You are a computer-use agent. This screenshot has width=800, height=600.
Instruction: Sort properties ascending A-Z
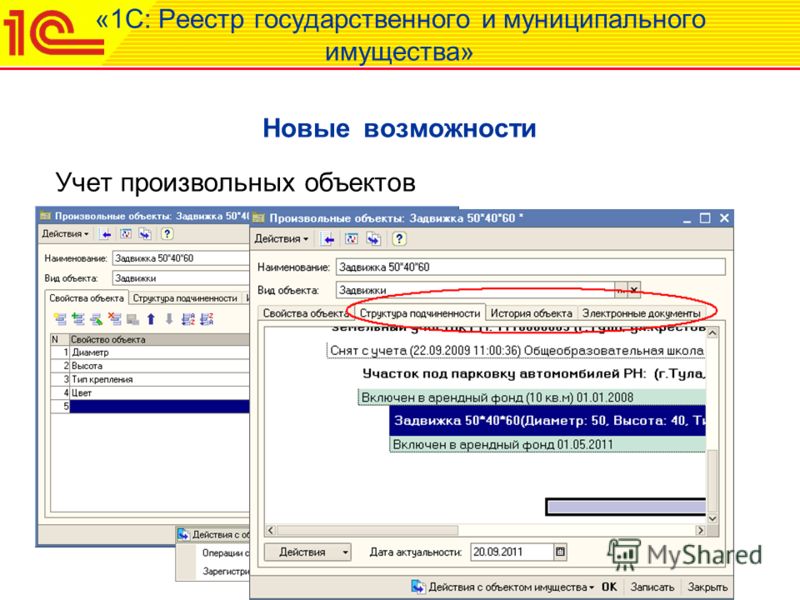(188, 319)
